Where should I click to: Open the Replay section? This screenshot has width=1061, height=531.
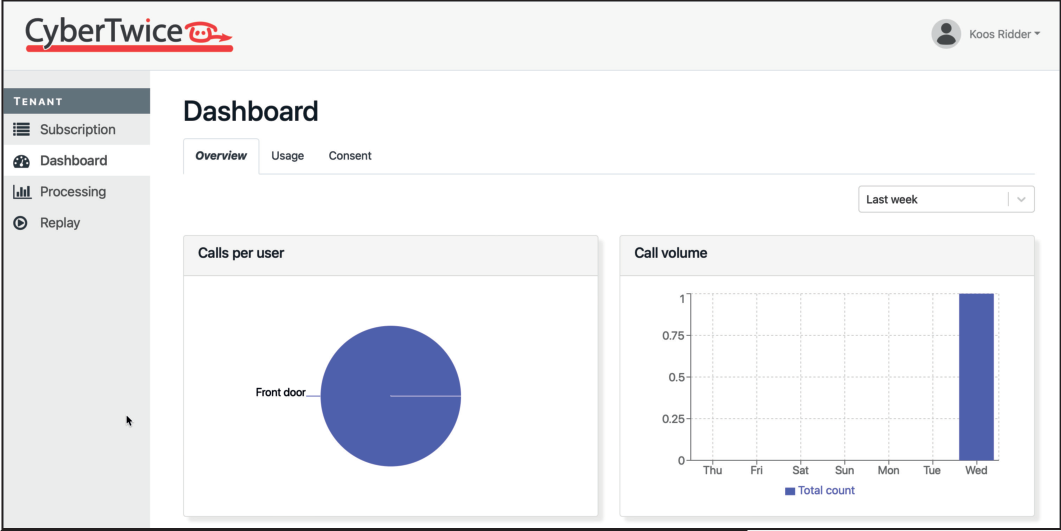tap(76, 223)
